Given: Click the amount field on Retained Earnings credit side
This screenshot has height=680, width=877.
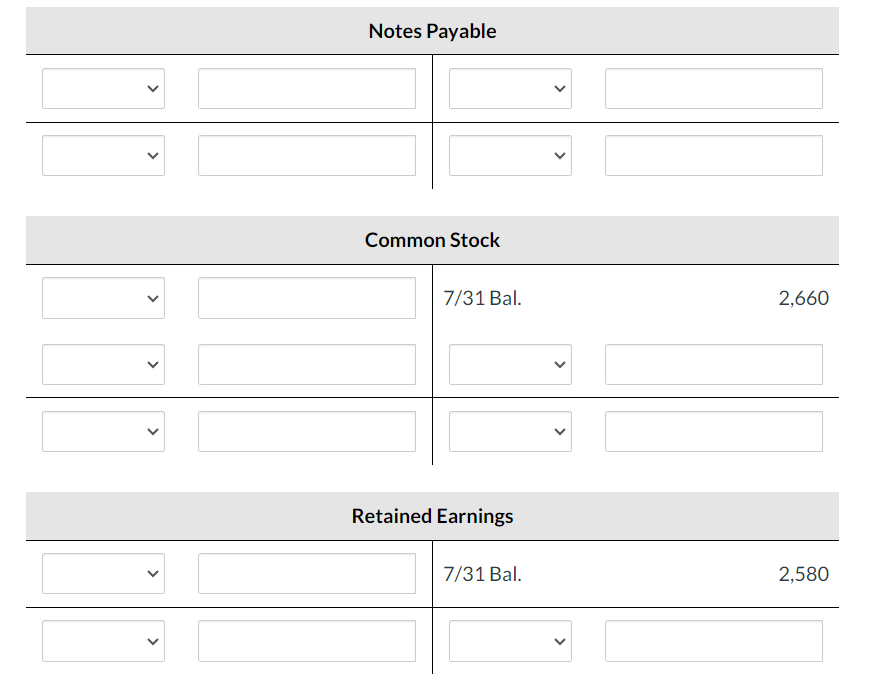Looking at the screenshot, I should pyautogui.click(x=713, y=640).
